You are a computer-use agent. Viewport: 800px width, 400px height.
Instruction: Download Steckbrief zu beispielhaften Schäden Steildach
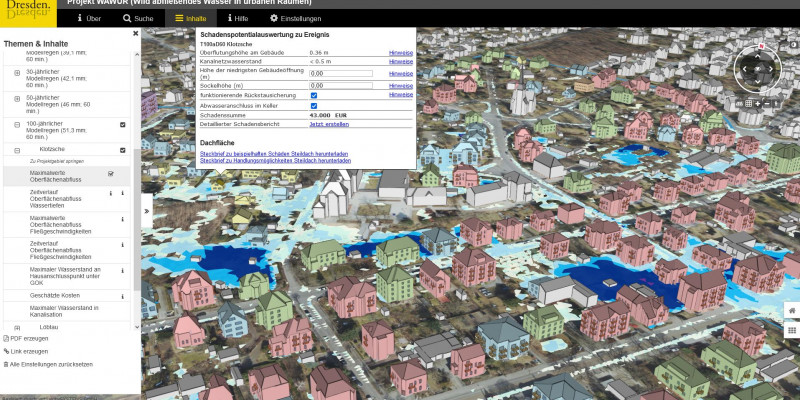(x=274, y=154)
